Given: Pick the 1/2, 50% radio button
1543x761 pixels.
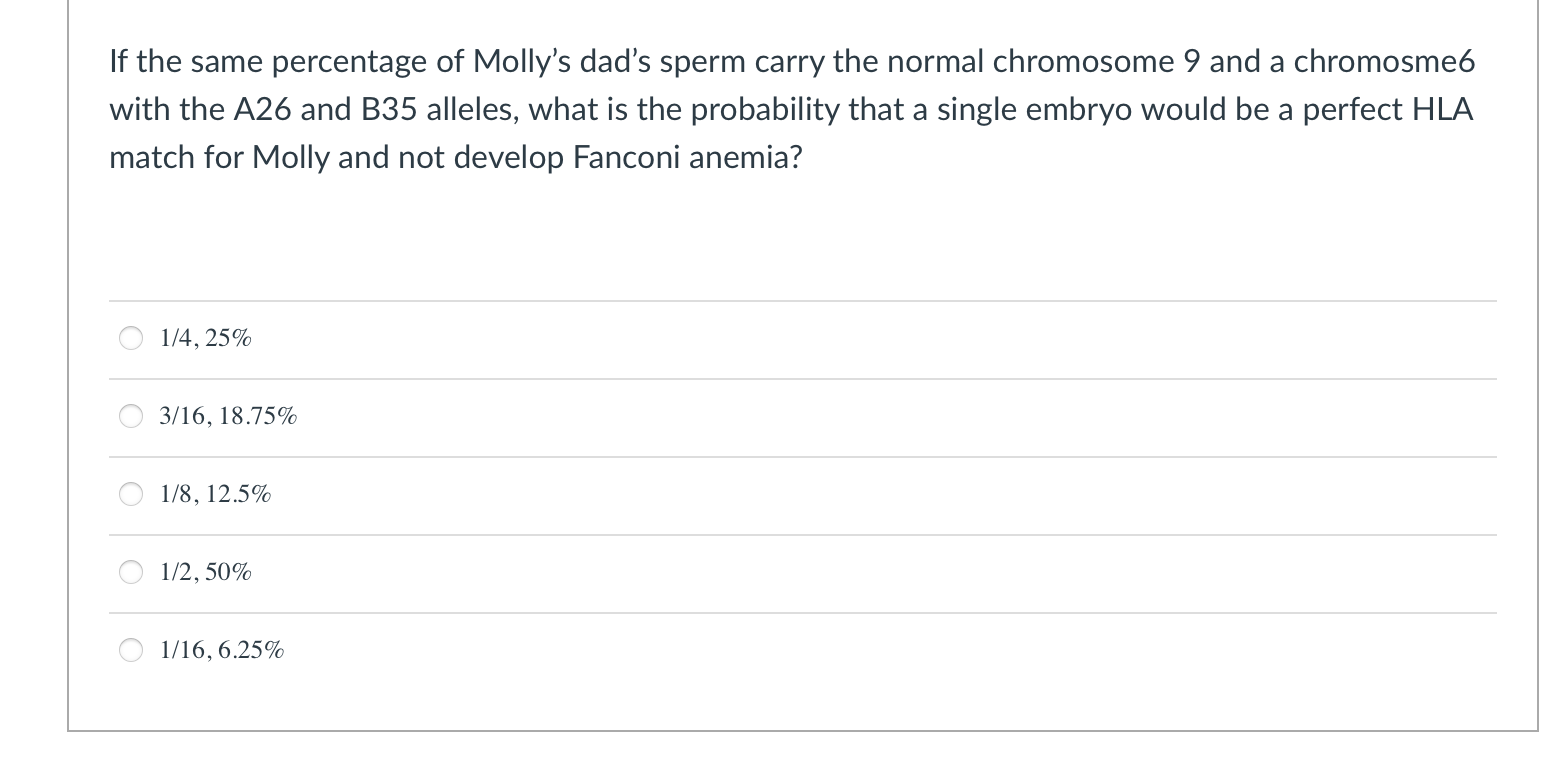Looking at the screenshot, I should coord(132,573).
